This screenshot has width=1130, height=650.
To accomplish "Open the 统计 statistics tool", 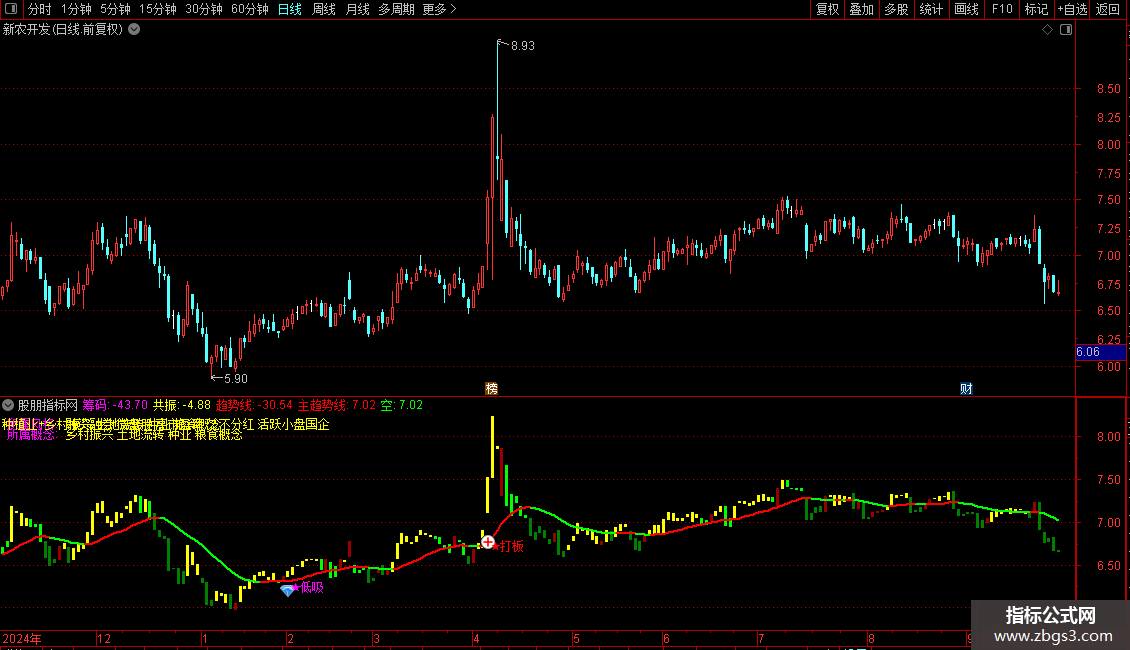I will pyautogui.click(x=930, y=9).
